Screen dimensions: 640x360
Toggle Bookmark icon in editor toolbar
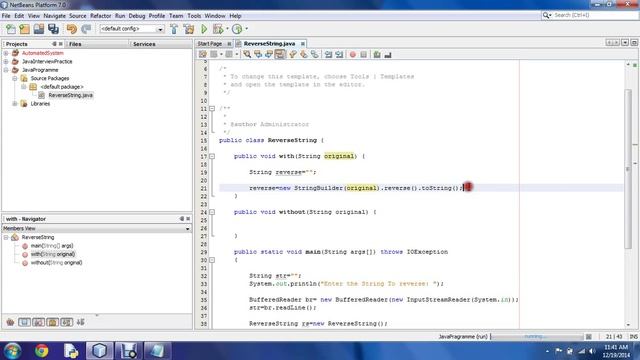(315, 54)
